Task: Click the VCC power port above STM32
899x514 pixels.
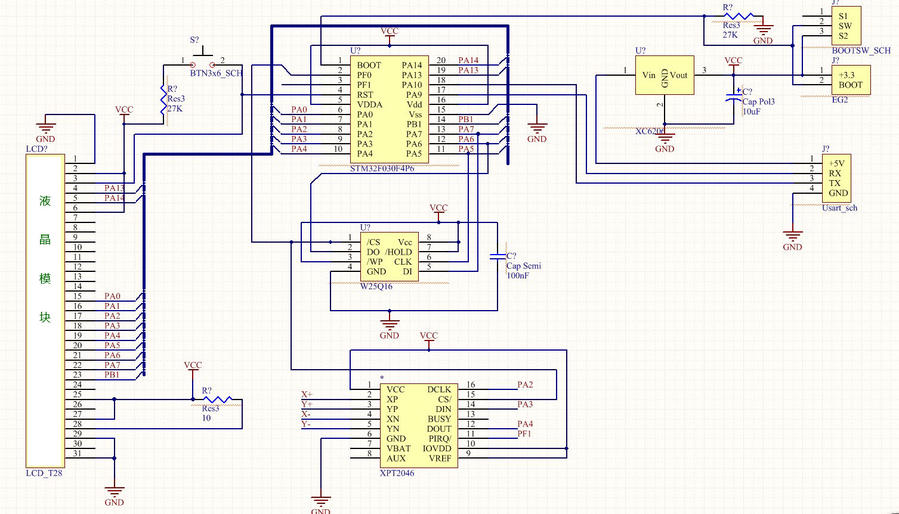Action: coord(390,32)
